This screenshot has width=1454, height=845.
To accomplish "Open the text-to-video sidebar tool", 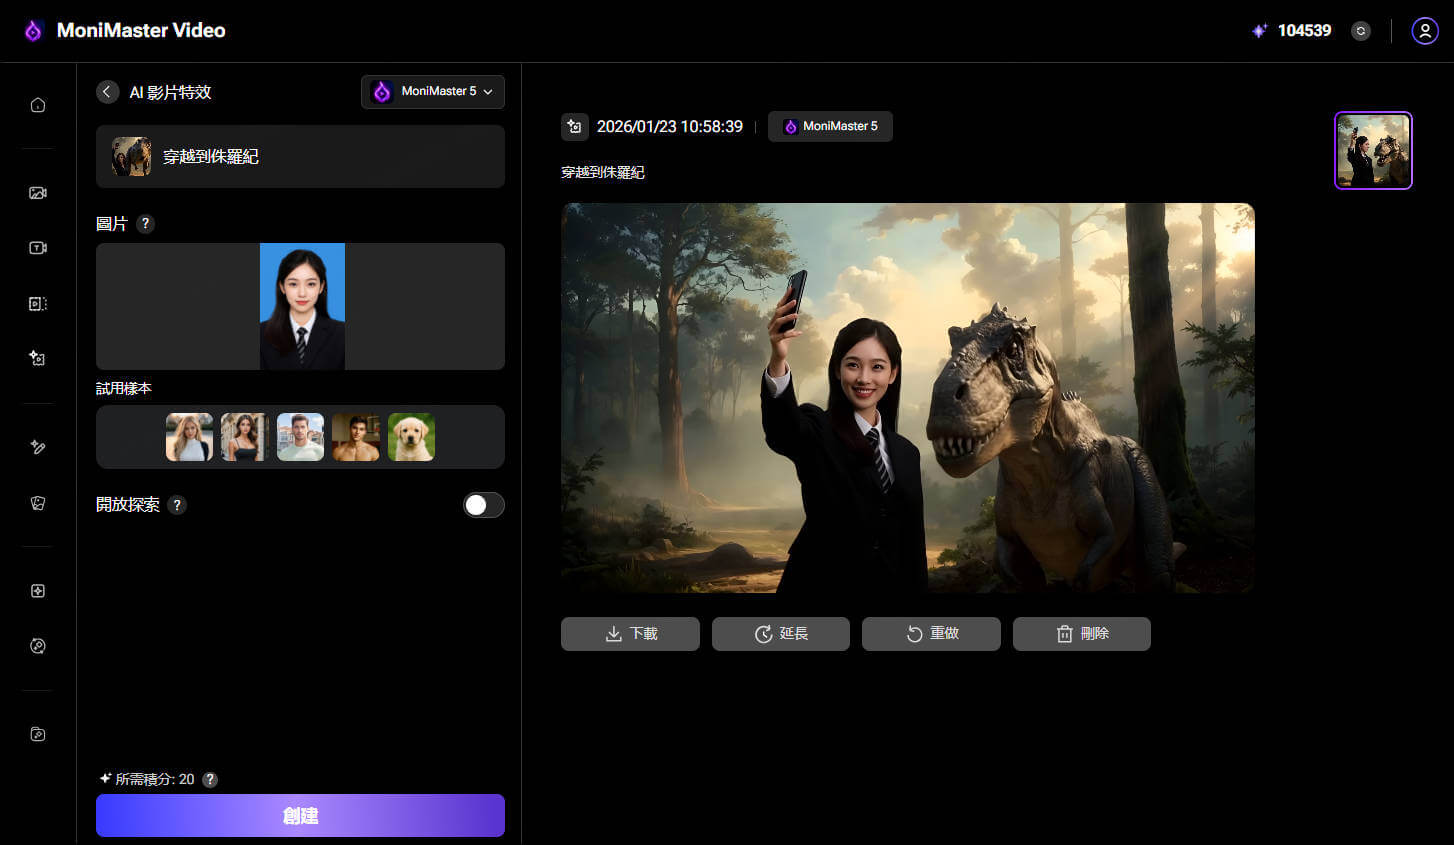I will [38, 248].
